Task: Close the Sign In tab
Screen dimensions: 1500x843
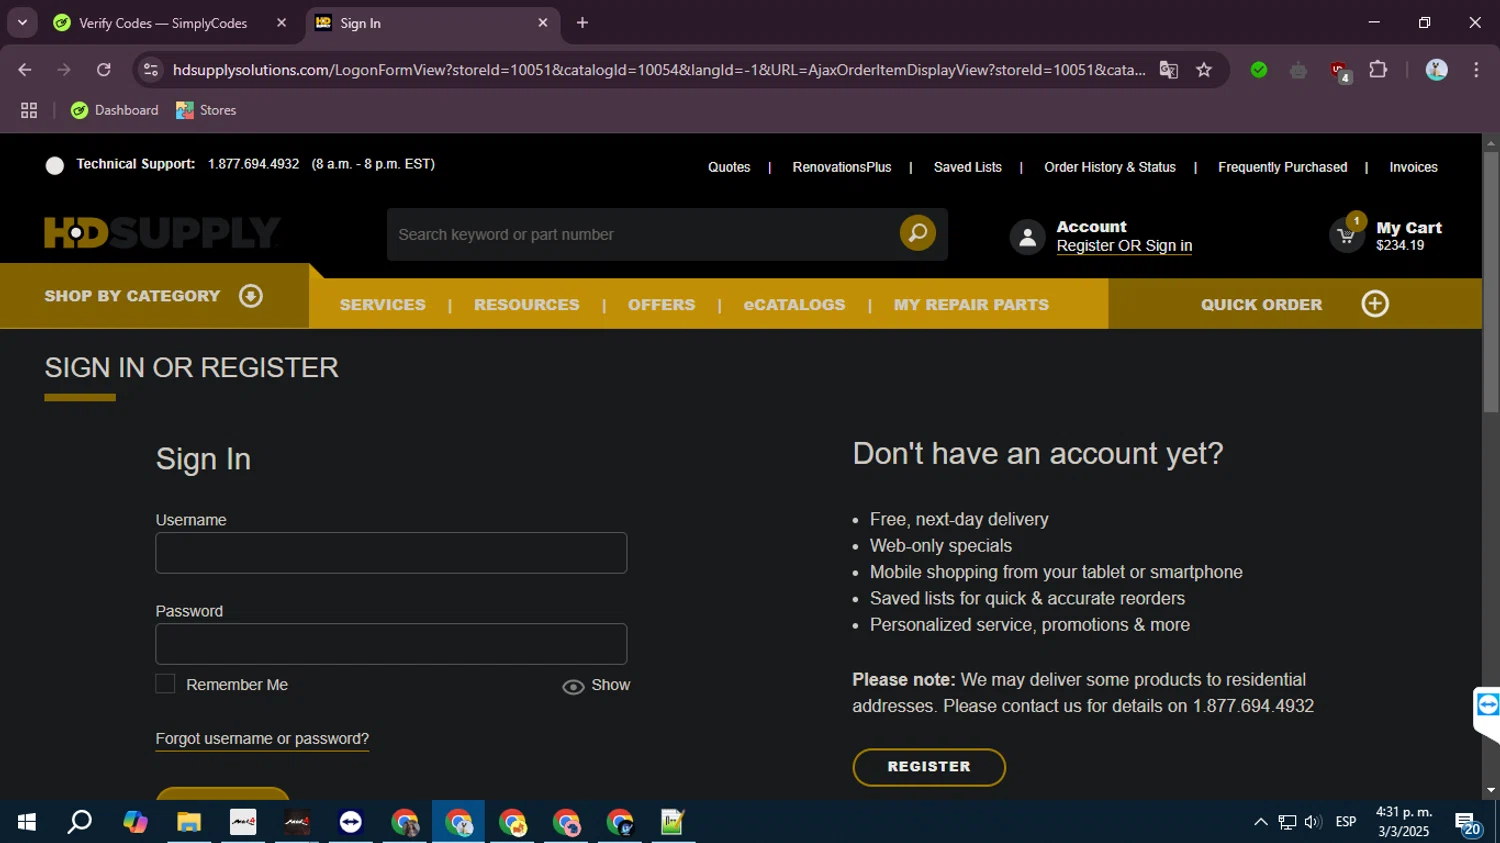Action: 543,22
